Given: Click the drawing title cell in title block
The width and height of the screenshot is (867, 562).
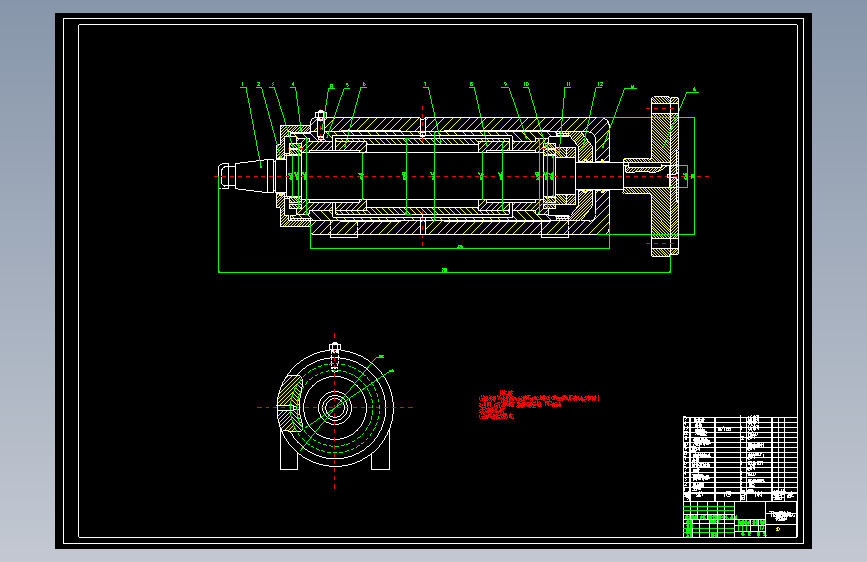Looking at the screenshot, I should tap(781, 514).
